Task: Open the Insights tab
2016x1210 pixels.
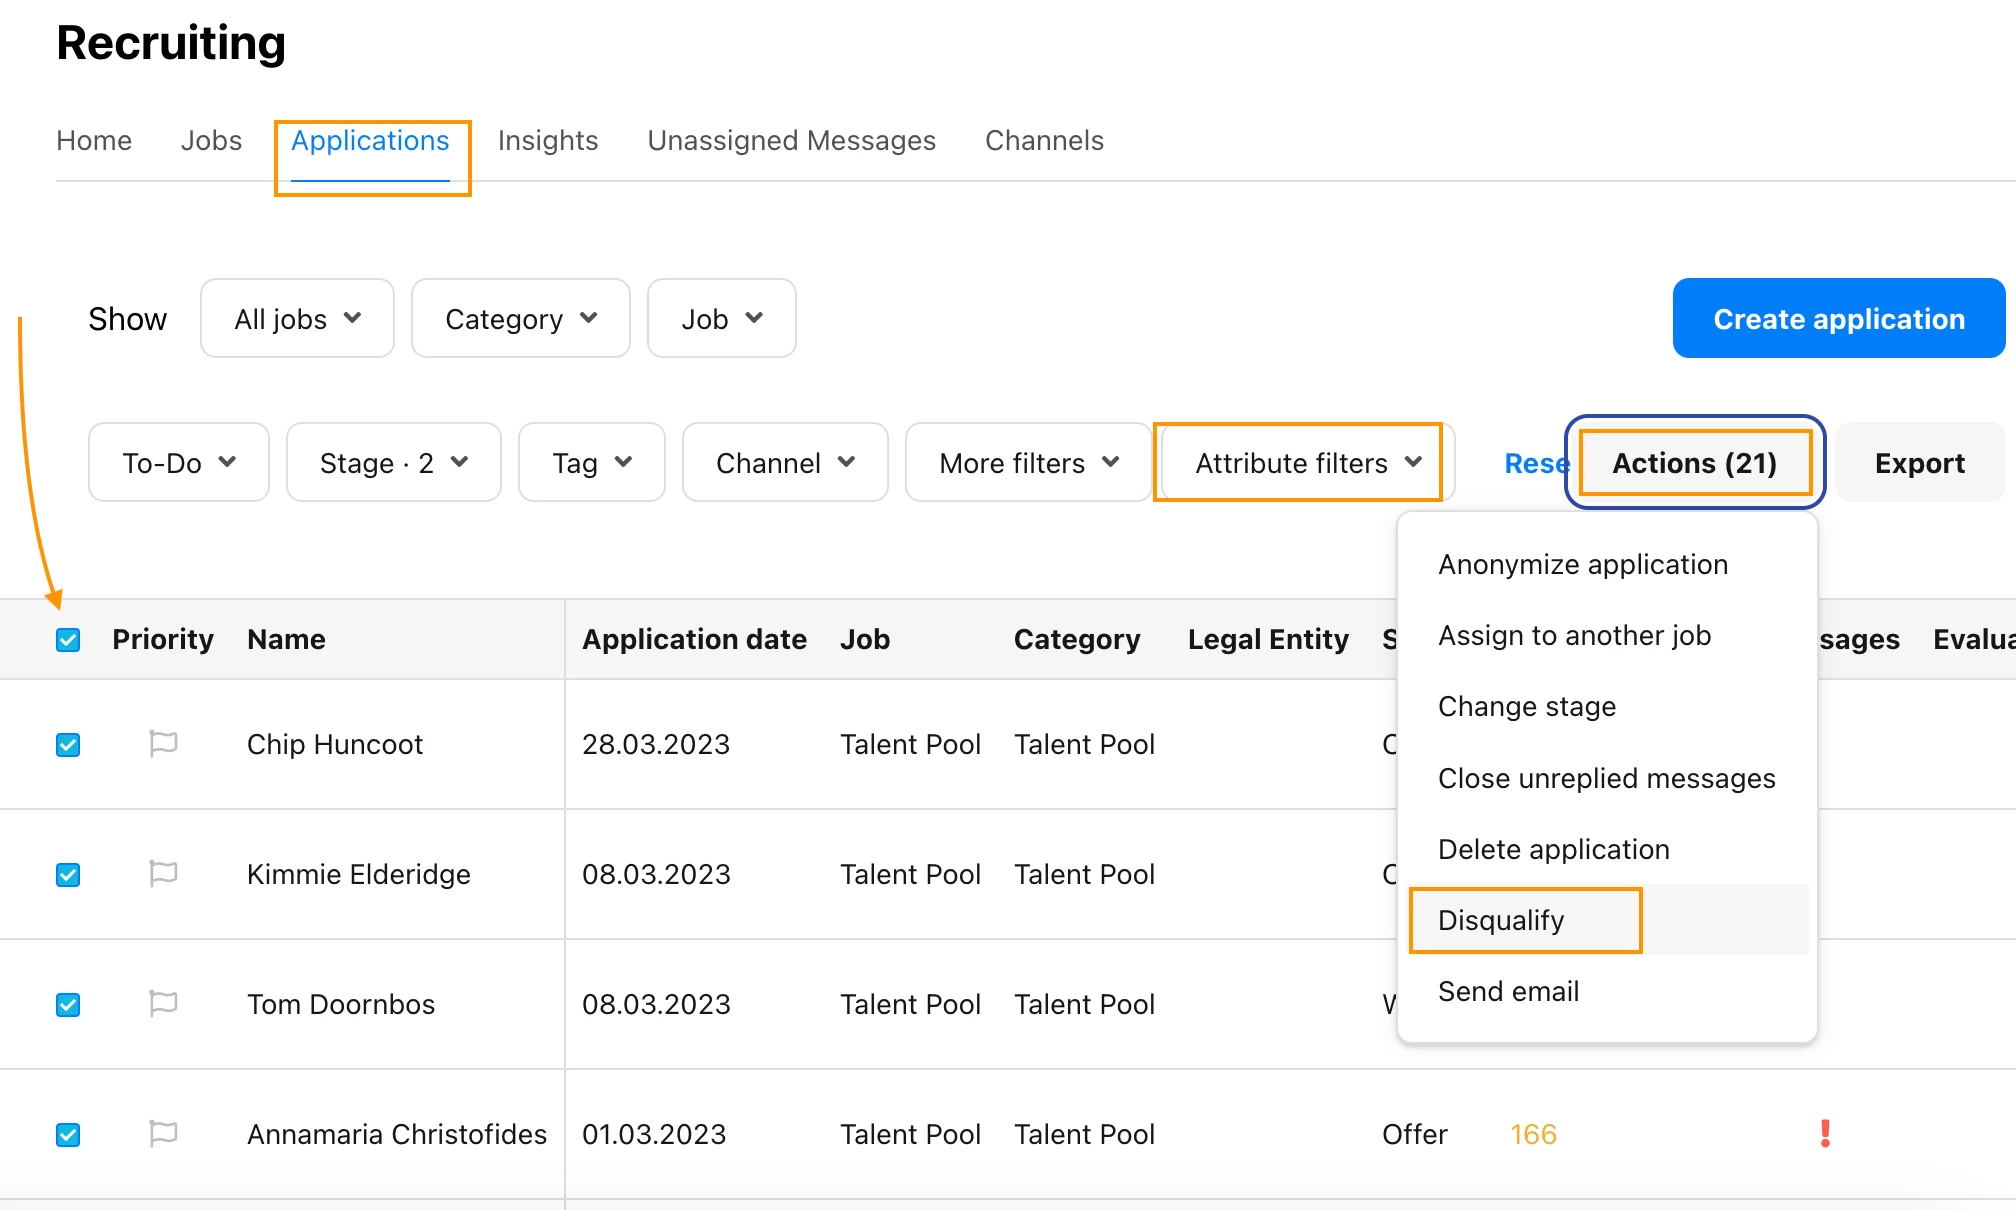Action: tap(548, 141)
